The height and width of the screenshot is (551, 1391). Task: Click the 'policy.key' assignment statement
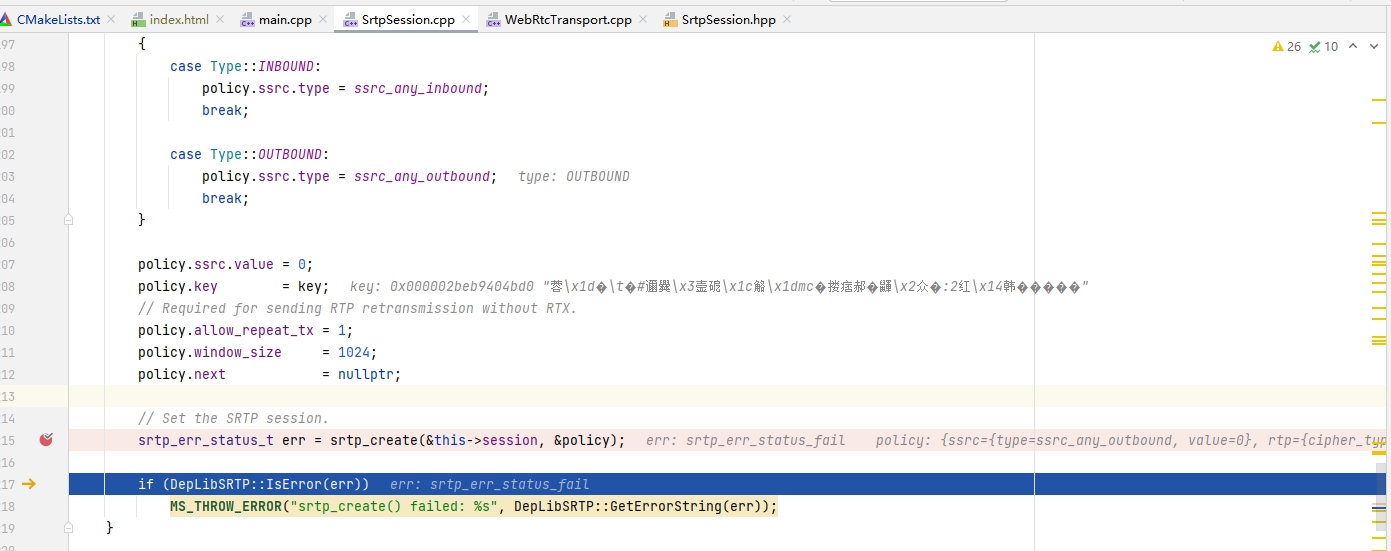pyautogui.click(x=233, y=286)
